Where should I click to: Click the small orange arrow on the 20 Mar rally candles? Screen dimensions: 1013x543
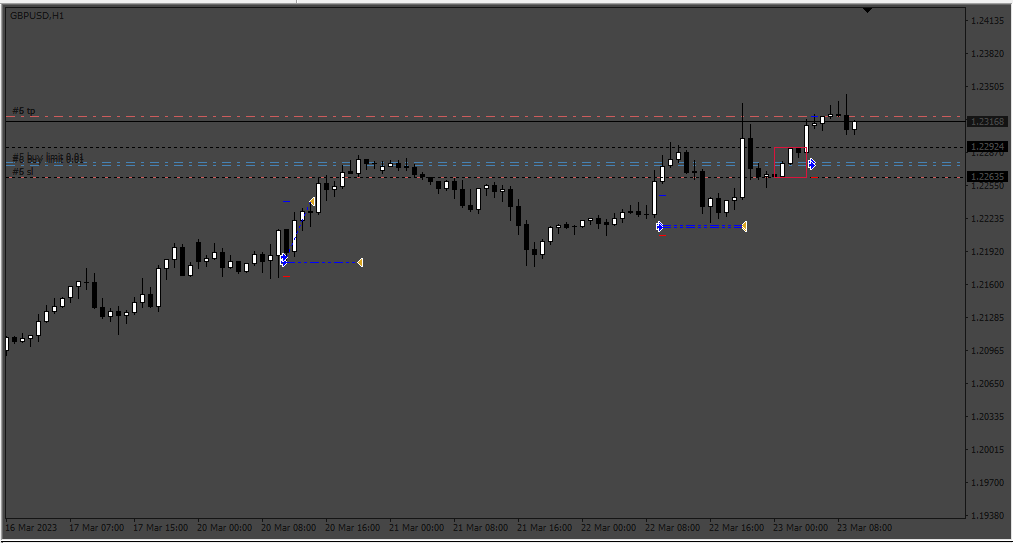tap(312, 202)
